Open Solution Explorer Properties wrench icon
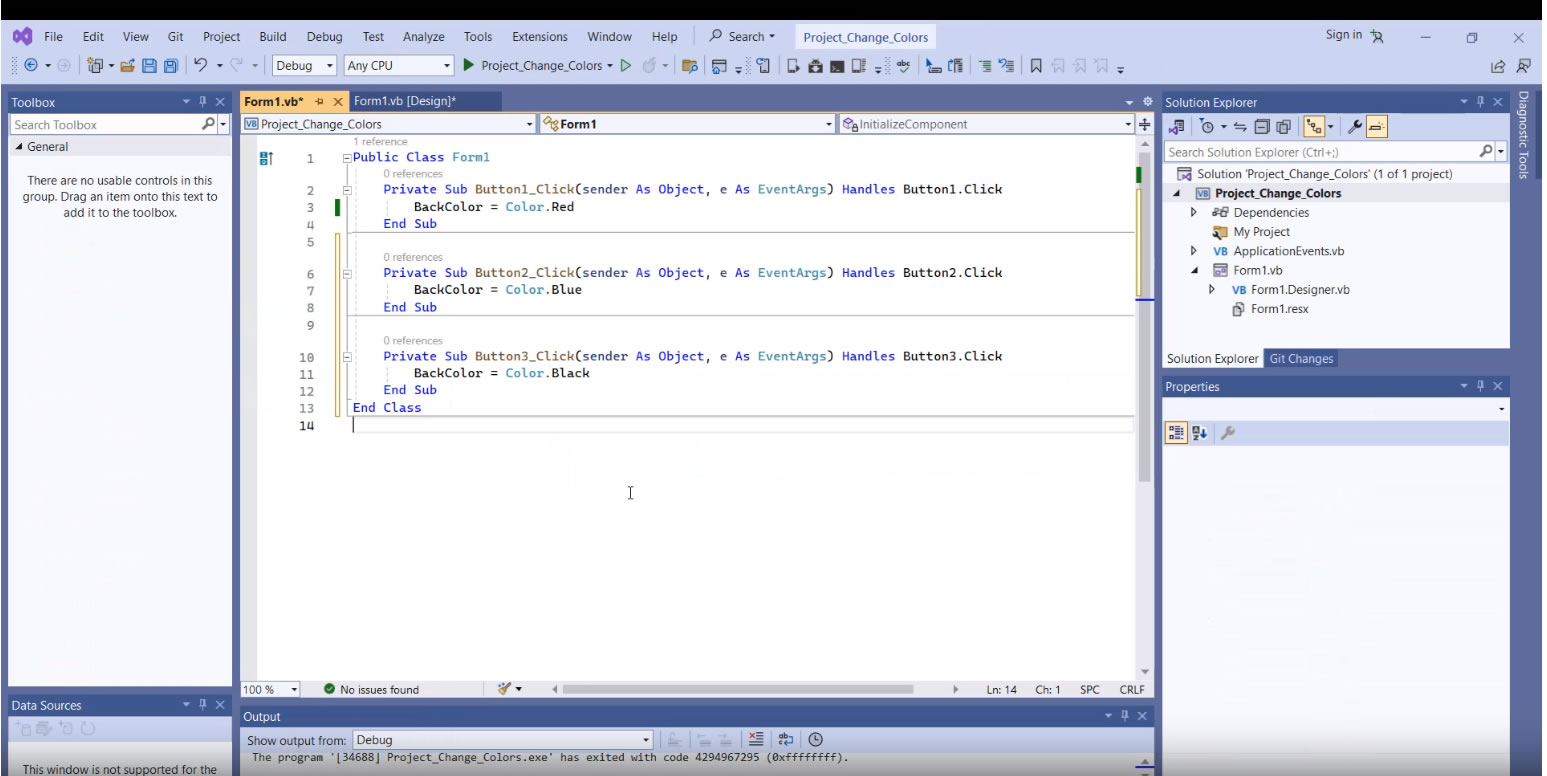Screen dimensions: 1547x776 (1355, 127)
